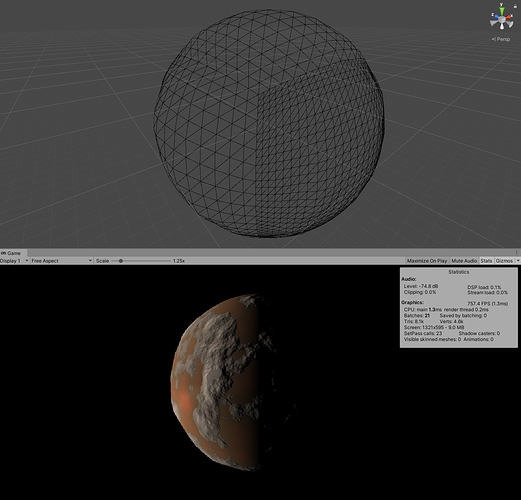The height and width of the screenshot is (500, 521).
Task: Toggle the Stats overlay button
Action: (x=486, y=261)
